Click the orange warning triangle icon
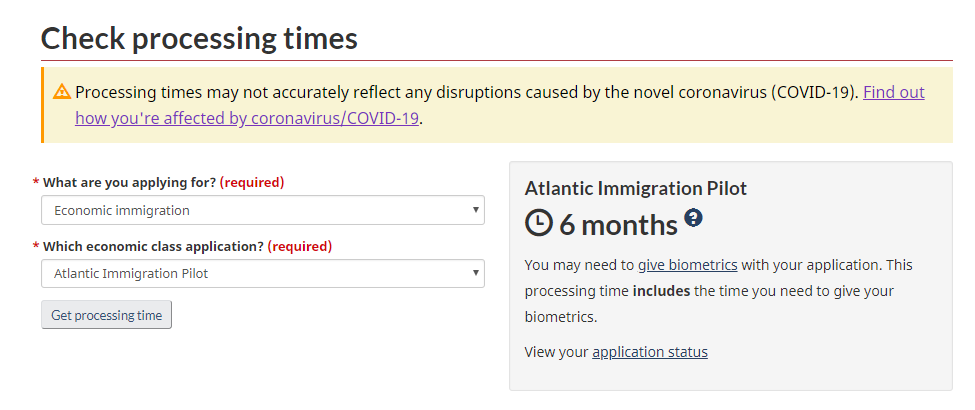The height and width of the screenshot is (410, 975). pyautogui.click(x=62, y=92)
